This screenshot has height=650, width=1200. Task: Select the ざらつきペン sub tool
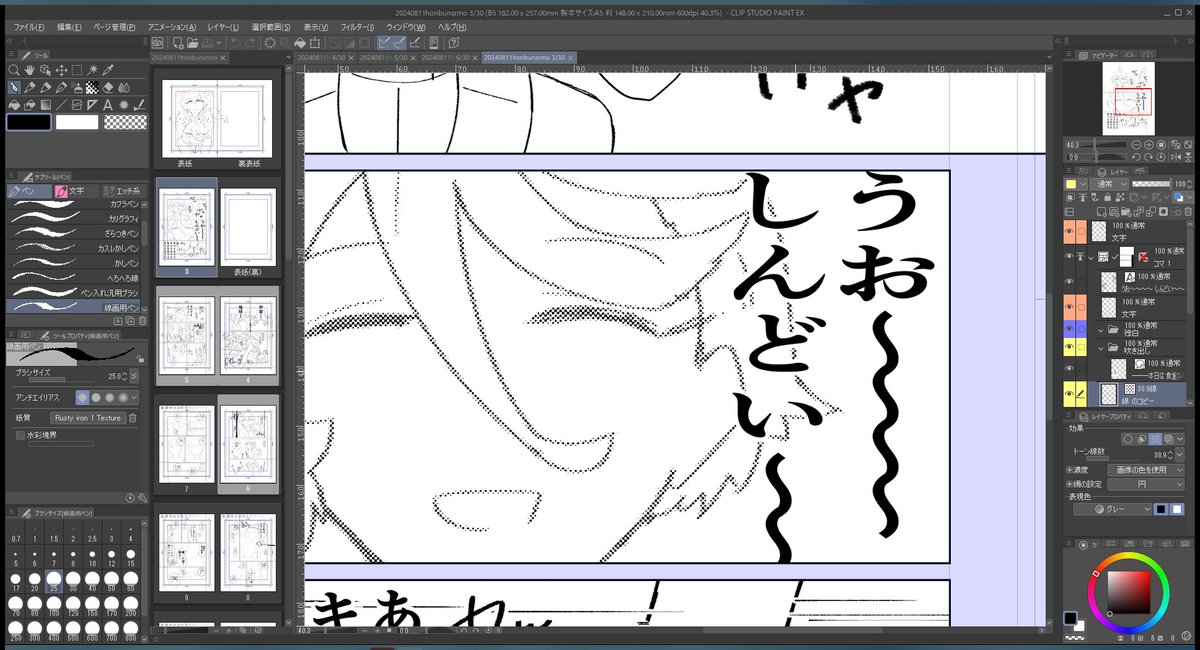(73, 232)
